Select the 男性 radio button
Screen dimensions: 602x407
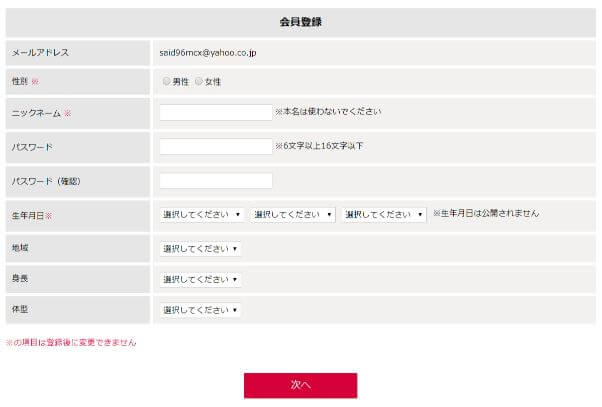(166, 81)
